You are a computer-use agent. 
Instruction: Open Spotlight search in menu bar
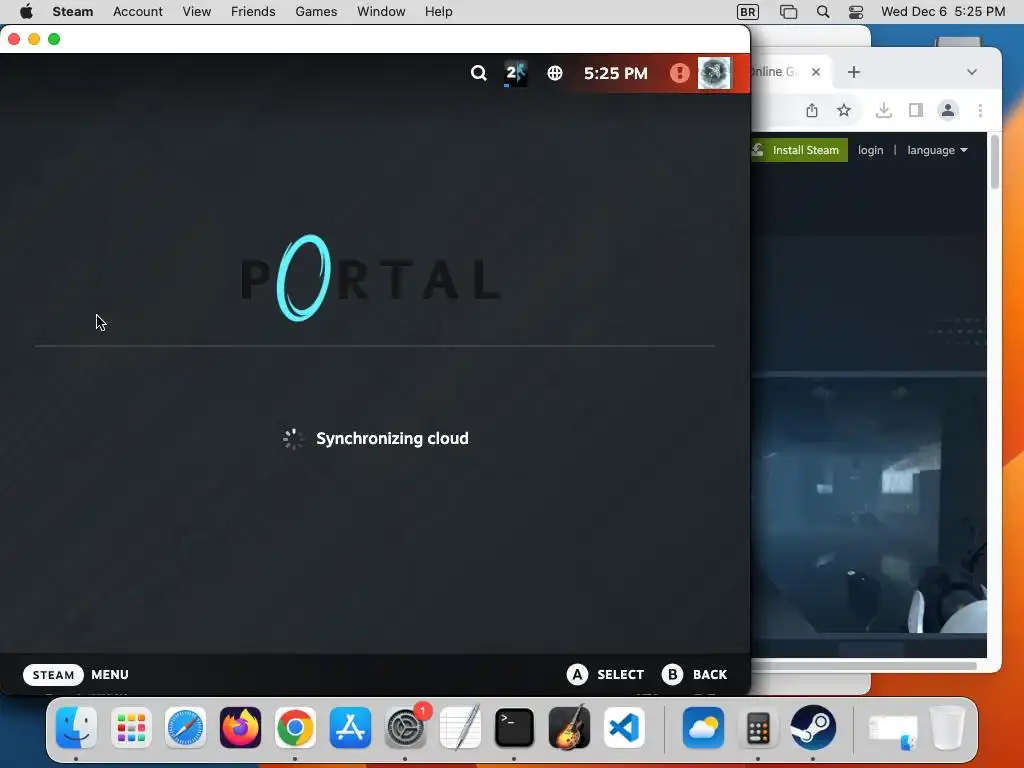point(823,12)
